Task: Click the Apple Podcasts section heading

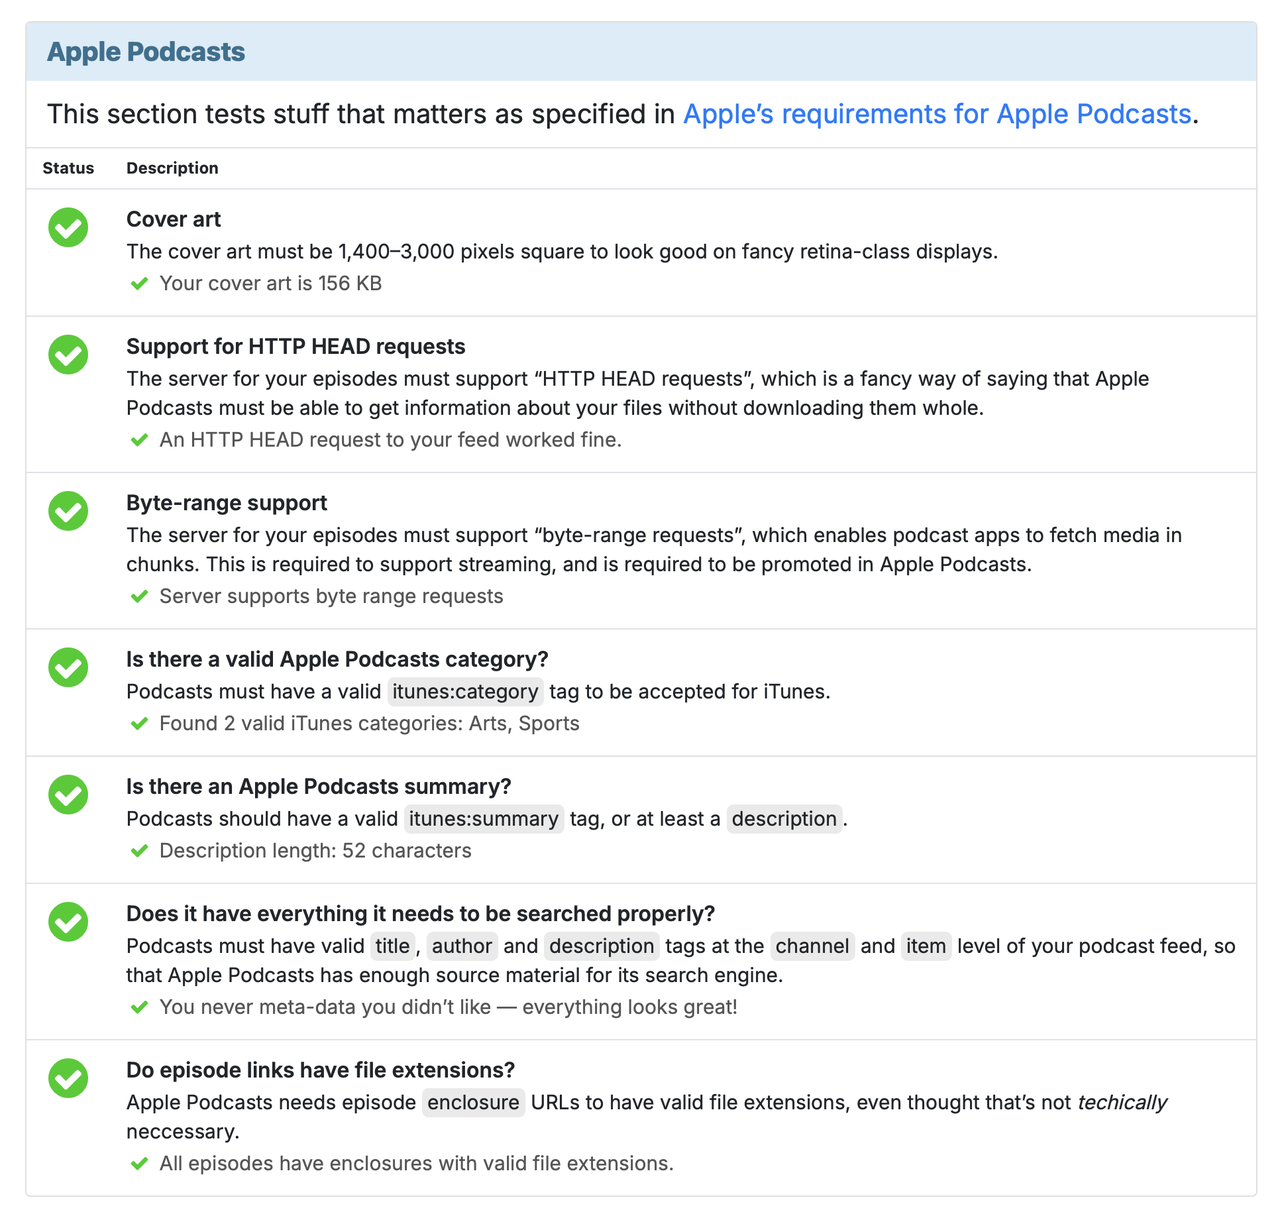Action: tap(146, 52)
